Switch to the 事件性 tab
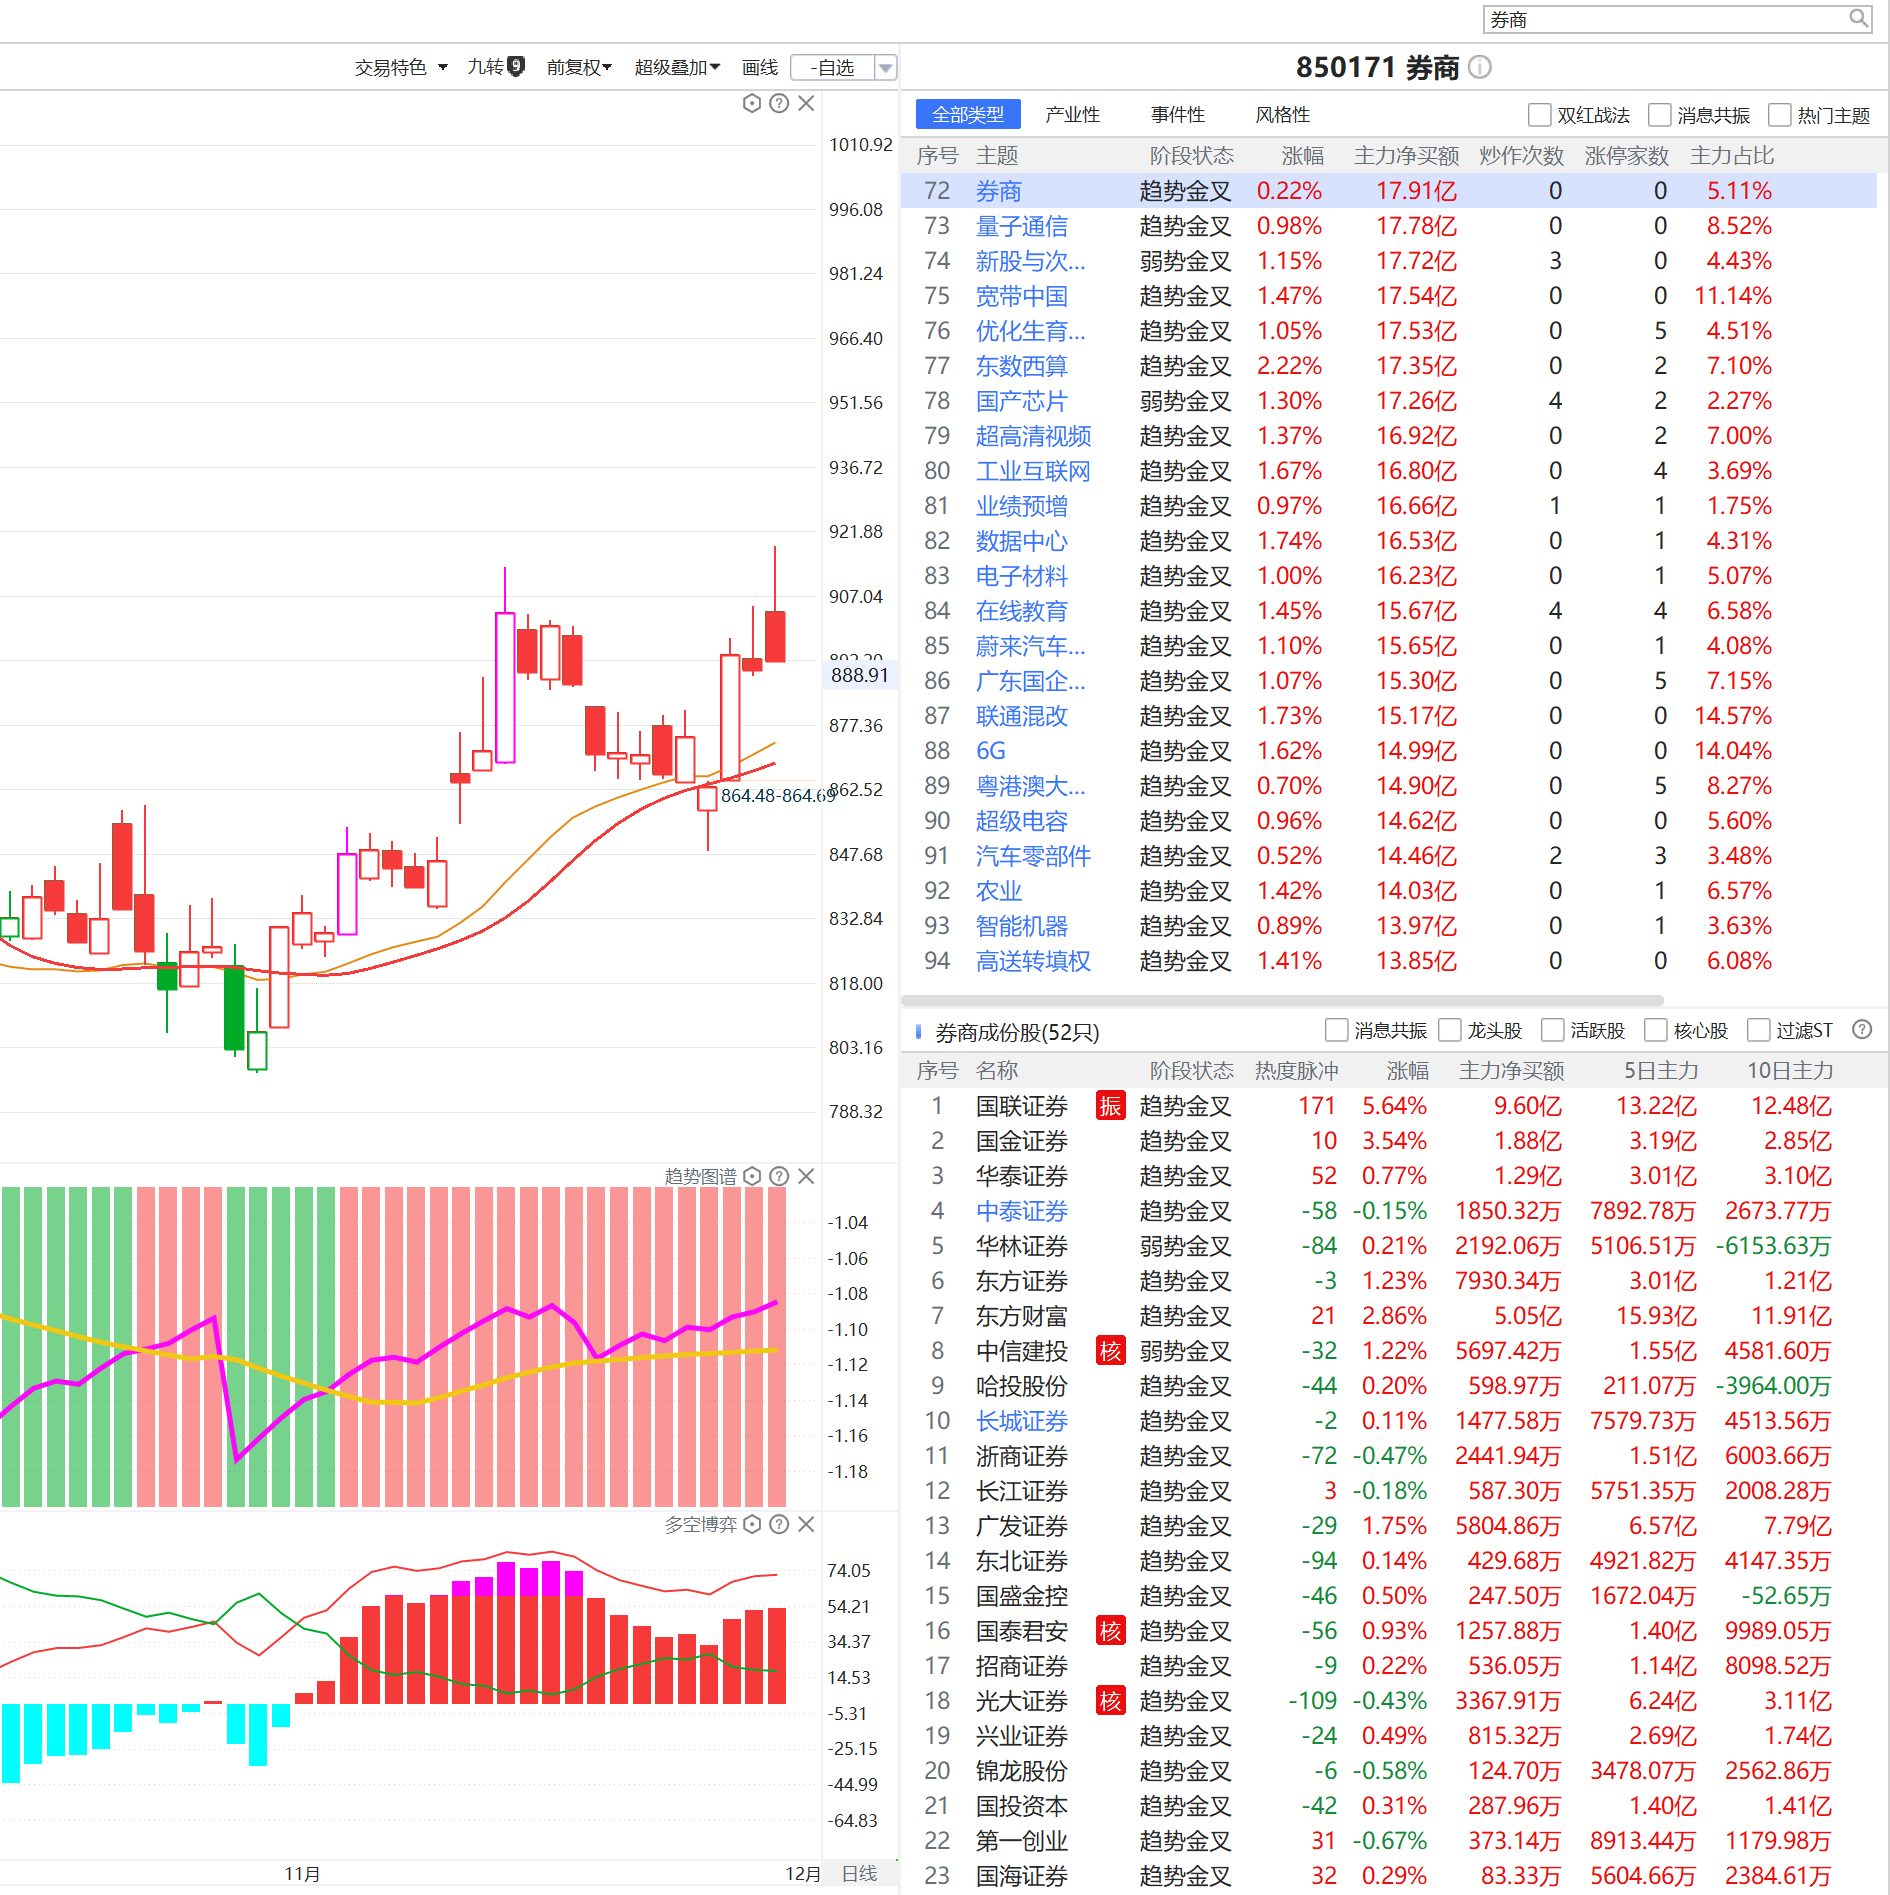The height and width of the screenshot is (1895, 1890). coord(1178,115)
